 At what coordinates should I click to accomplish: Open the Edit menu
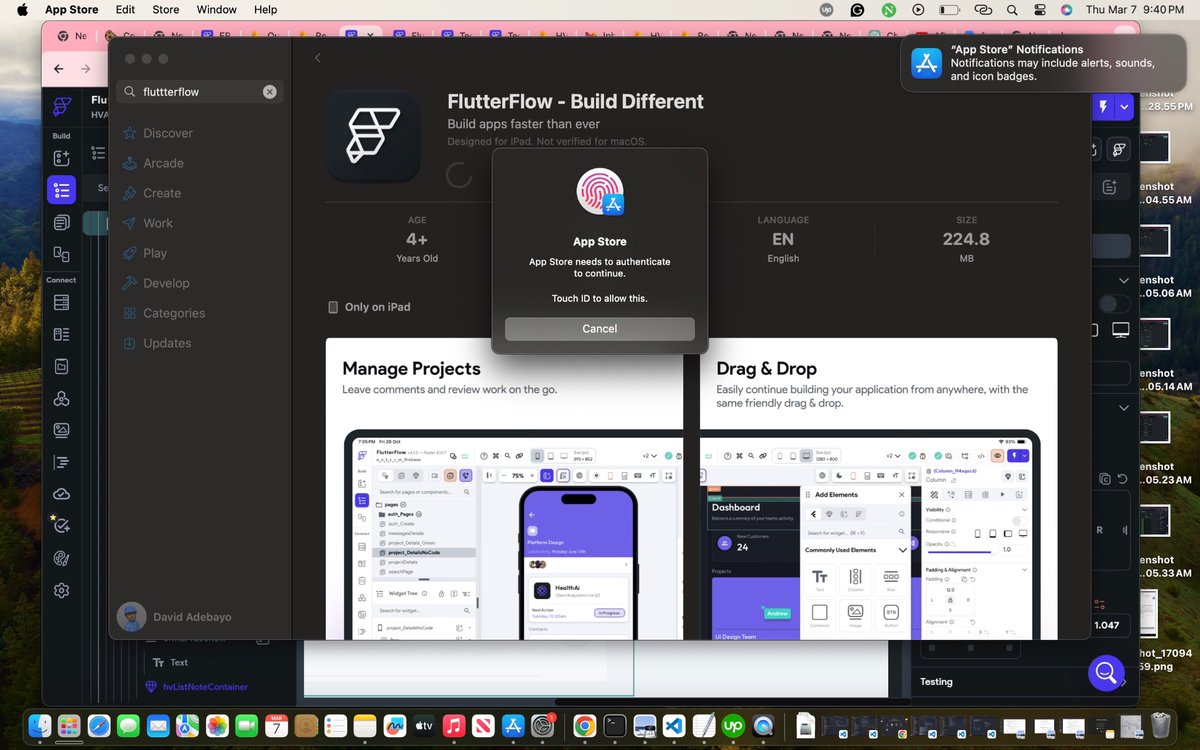tap(125, 9)
